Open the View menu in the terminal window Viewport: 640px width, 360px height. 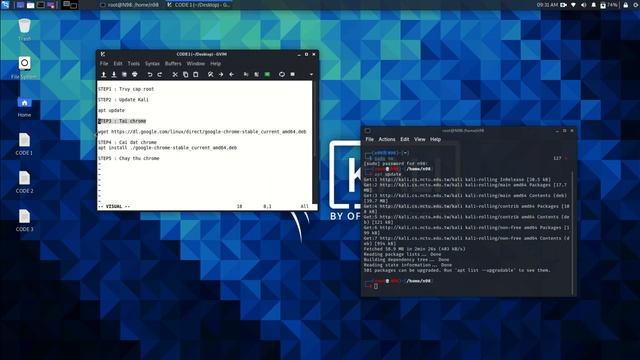[x=420, y=139]
